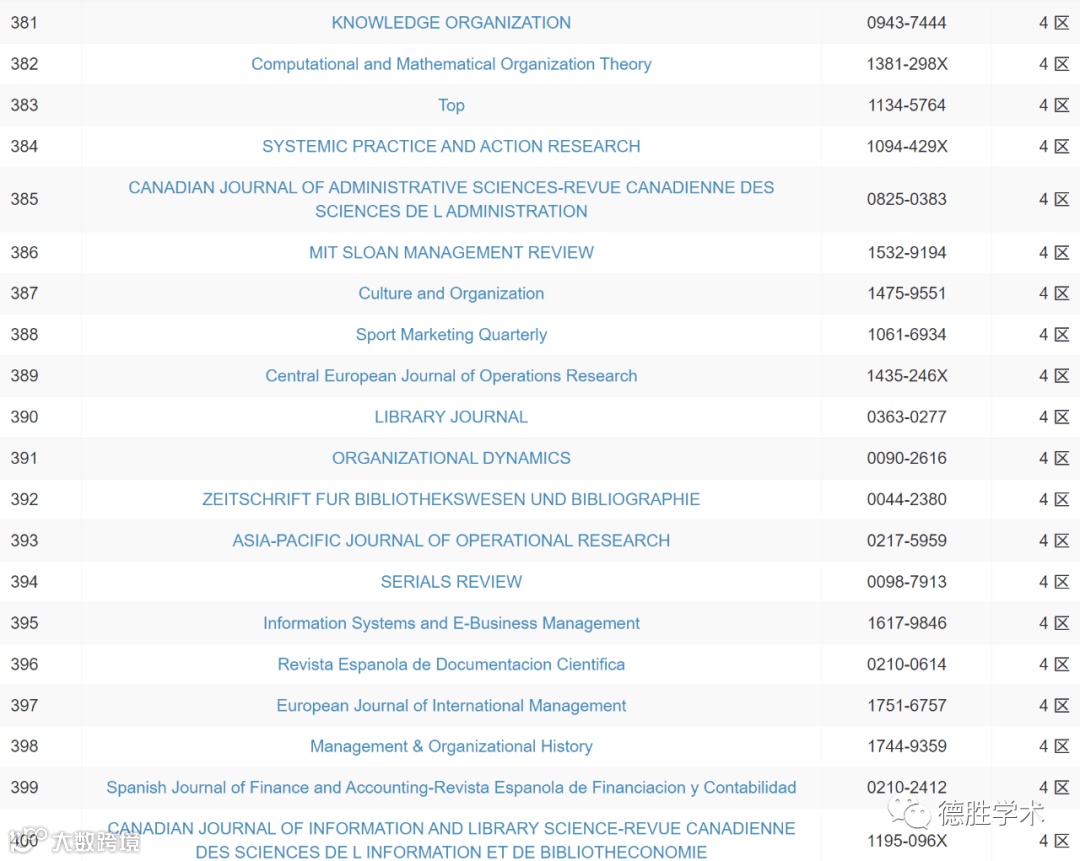Select ISSN 0943-7444
Image resolution: width=1080 pixels, height=861 pixels.
coord(906,23)
